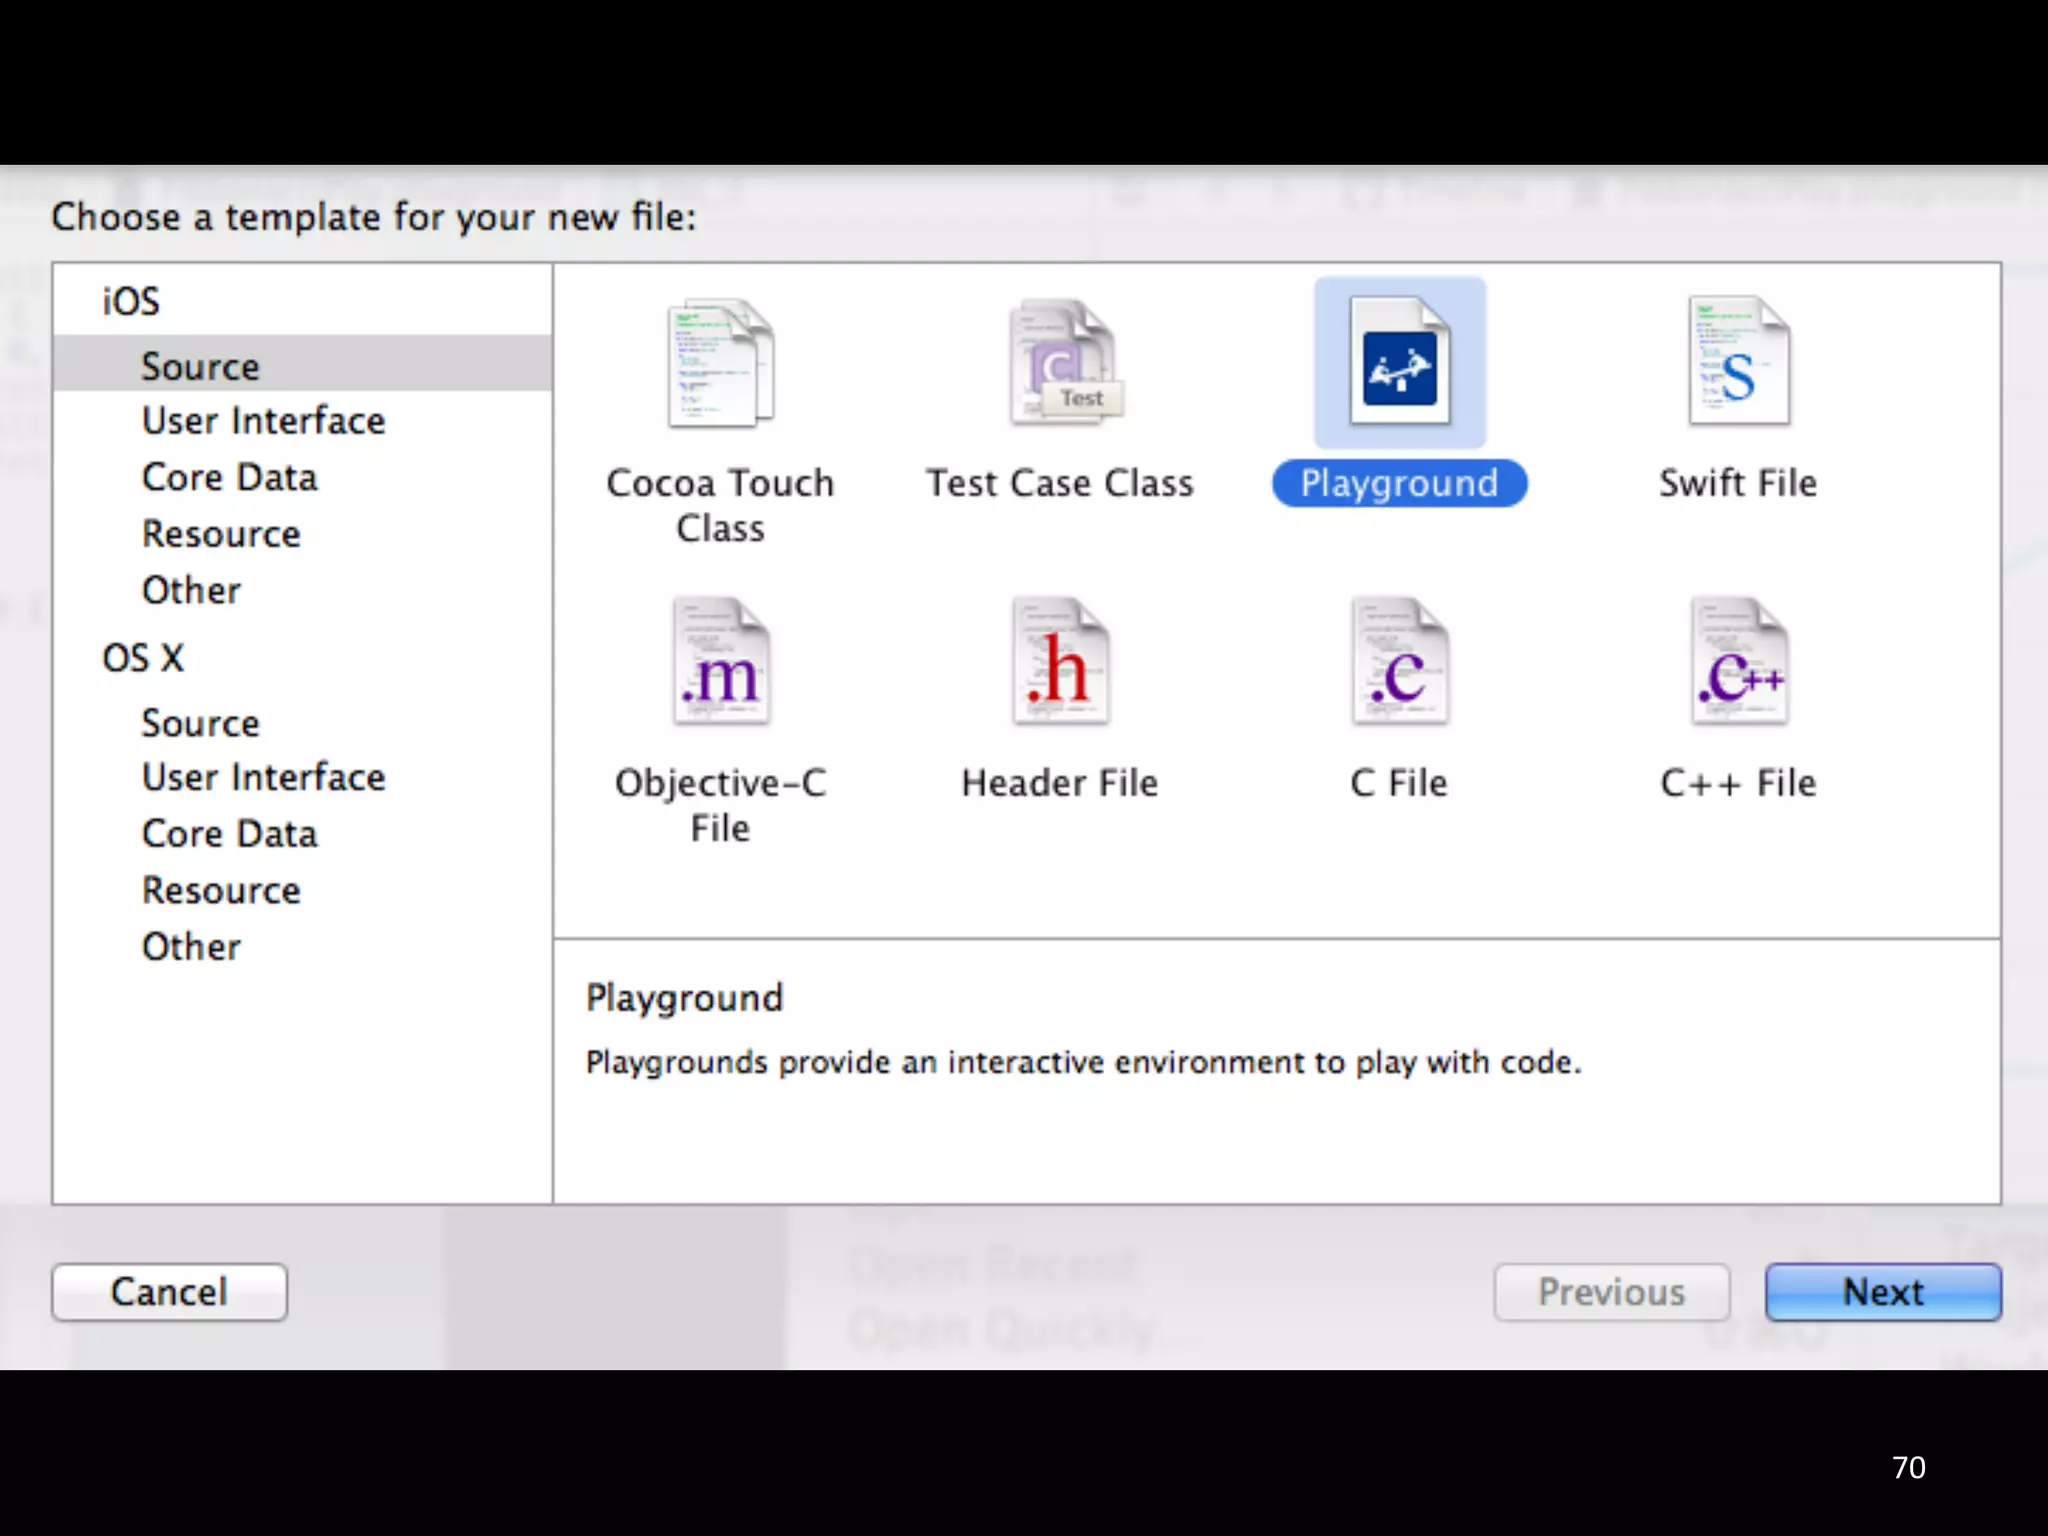Pick the Swift File template icon
The width and height of the screenshot is (2048, 1536).
1739,364
